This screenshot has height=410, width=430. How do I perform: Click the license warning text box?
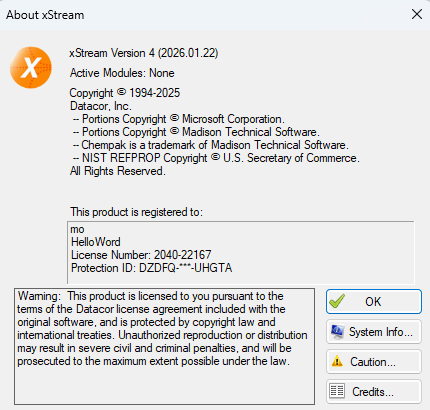tap(164, 346)
